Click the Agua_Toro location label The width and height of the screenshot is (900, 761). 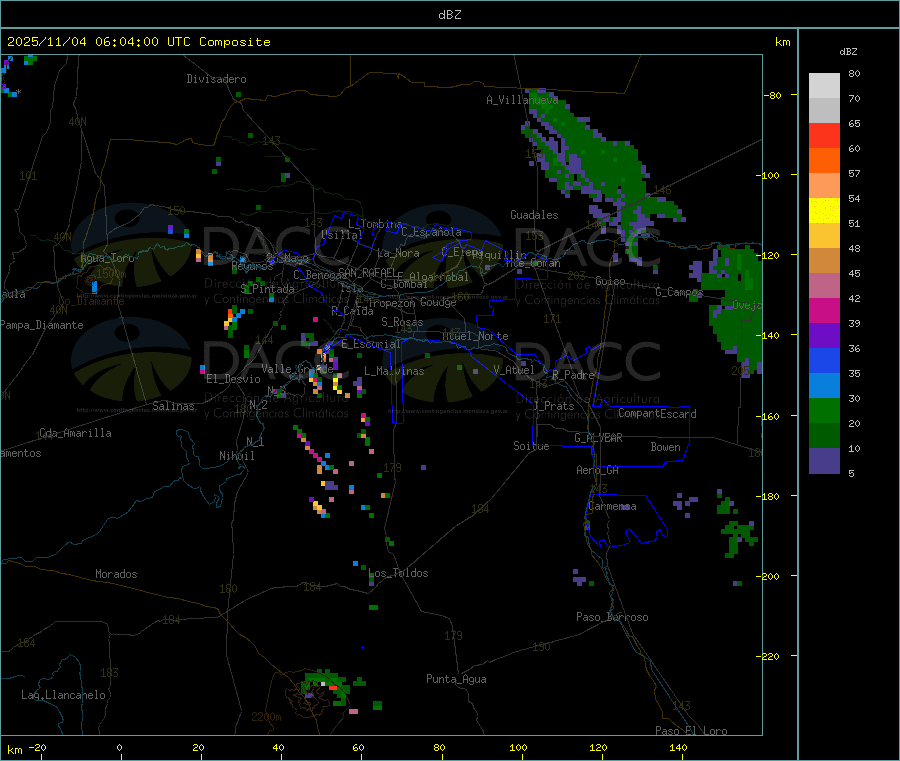tap(107, 258)
